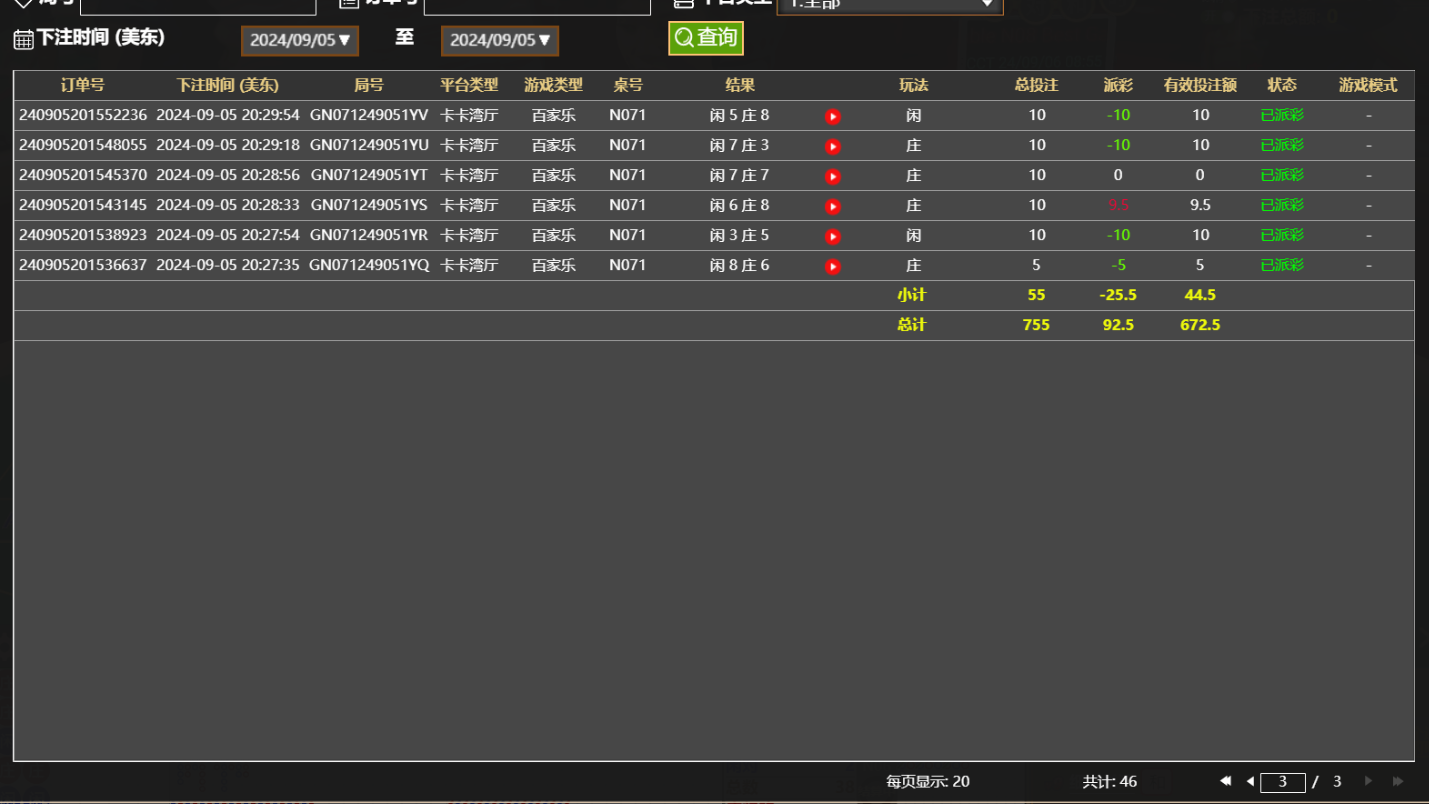Click order number 240905201543145

[82, 205]
